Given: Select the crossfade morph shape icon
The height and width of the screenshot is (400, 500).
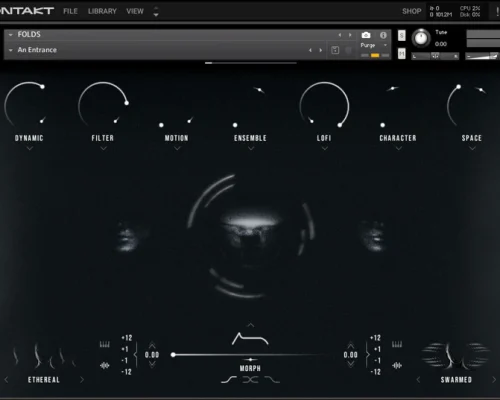Looking at the screenshot, I should [x=250, y=380].
